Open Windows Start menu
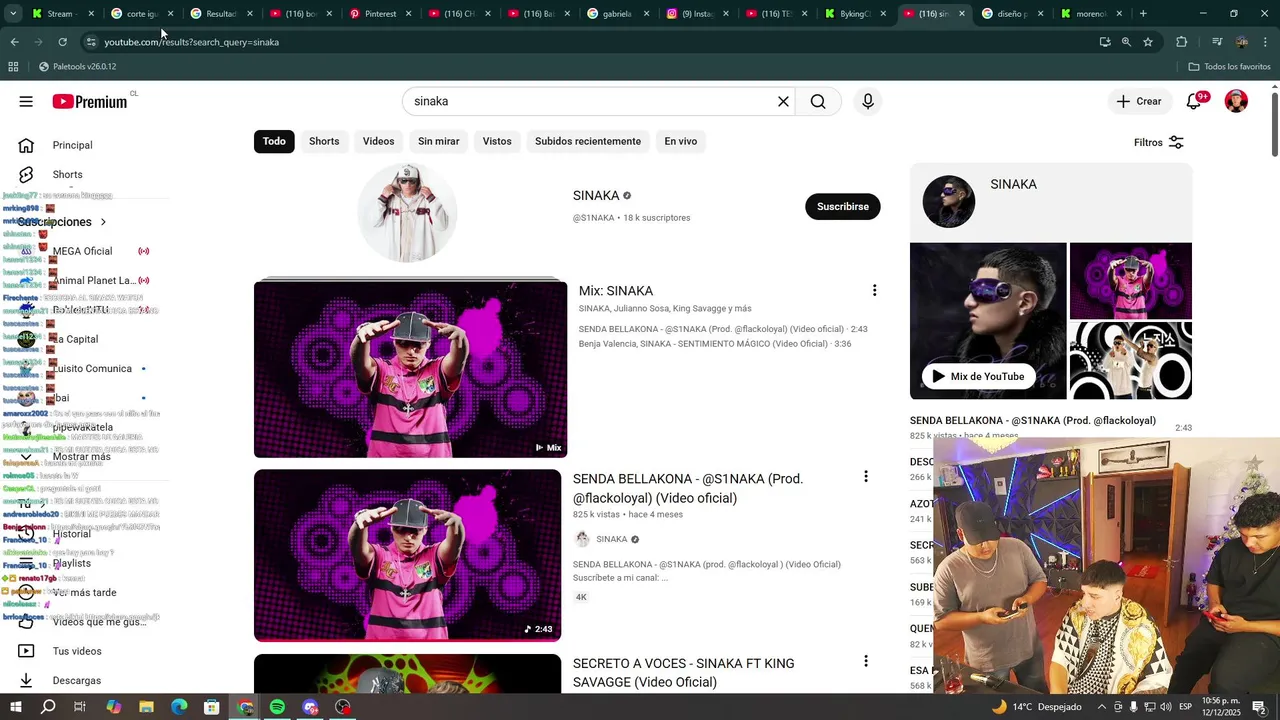 point(16,707)
